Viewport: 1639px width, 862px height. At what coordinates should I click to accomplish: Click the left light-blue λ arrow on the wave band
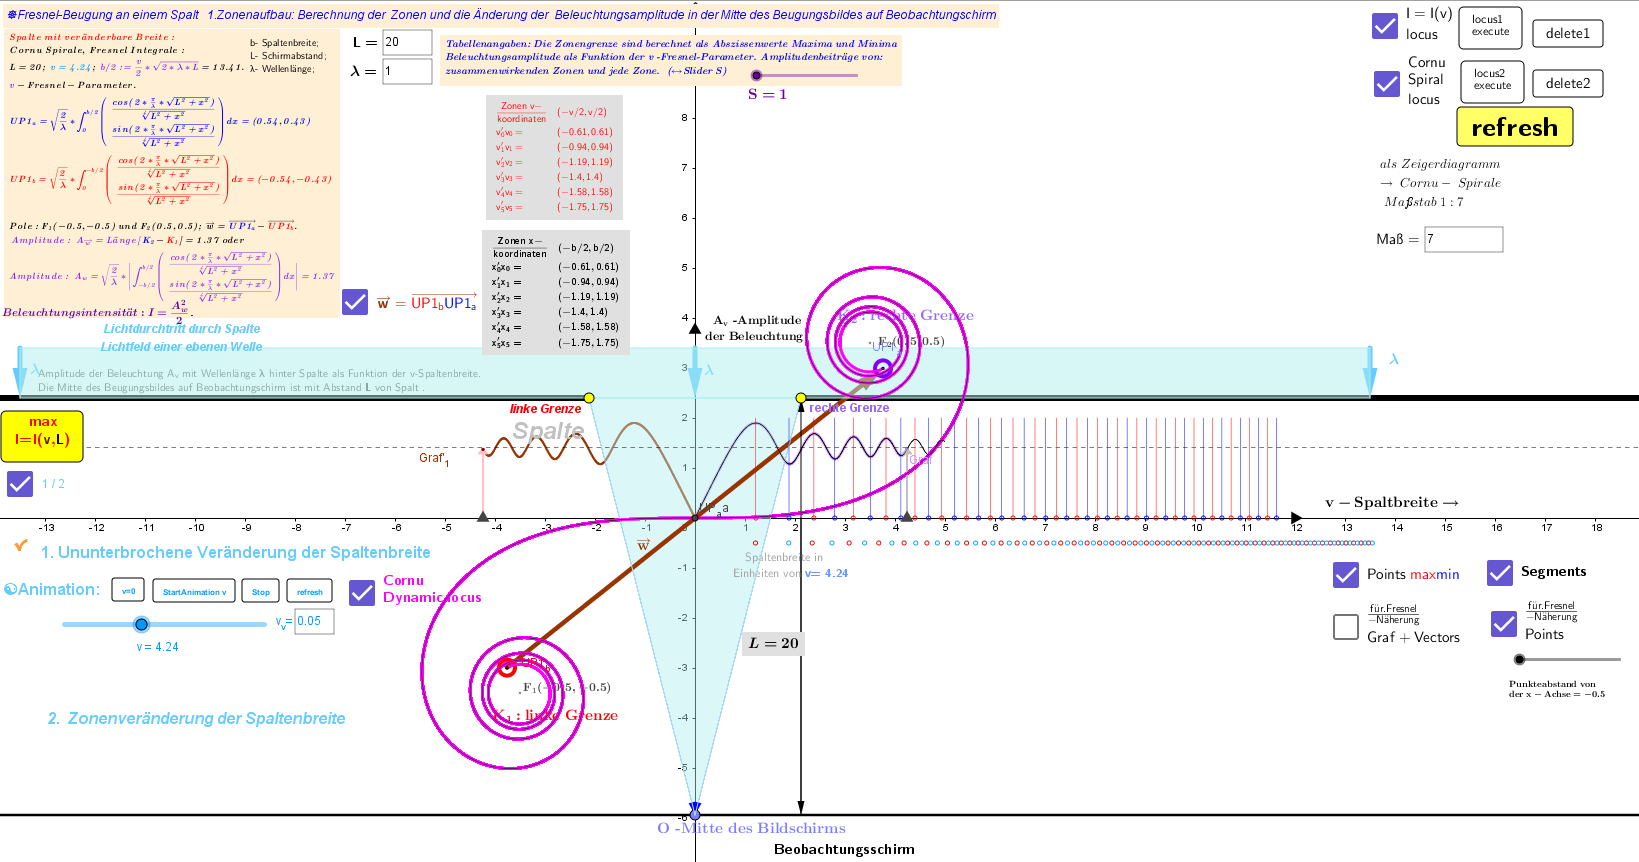20,372
